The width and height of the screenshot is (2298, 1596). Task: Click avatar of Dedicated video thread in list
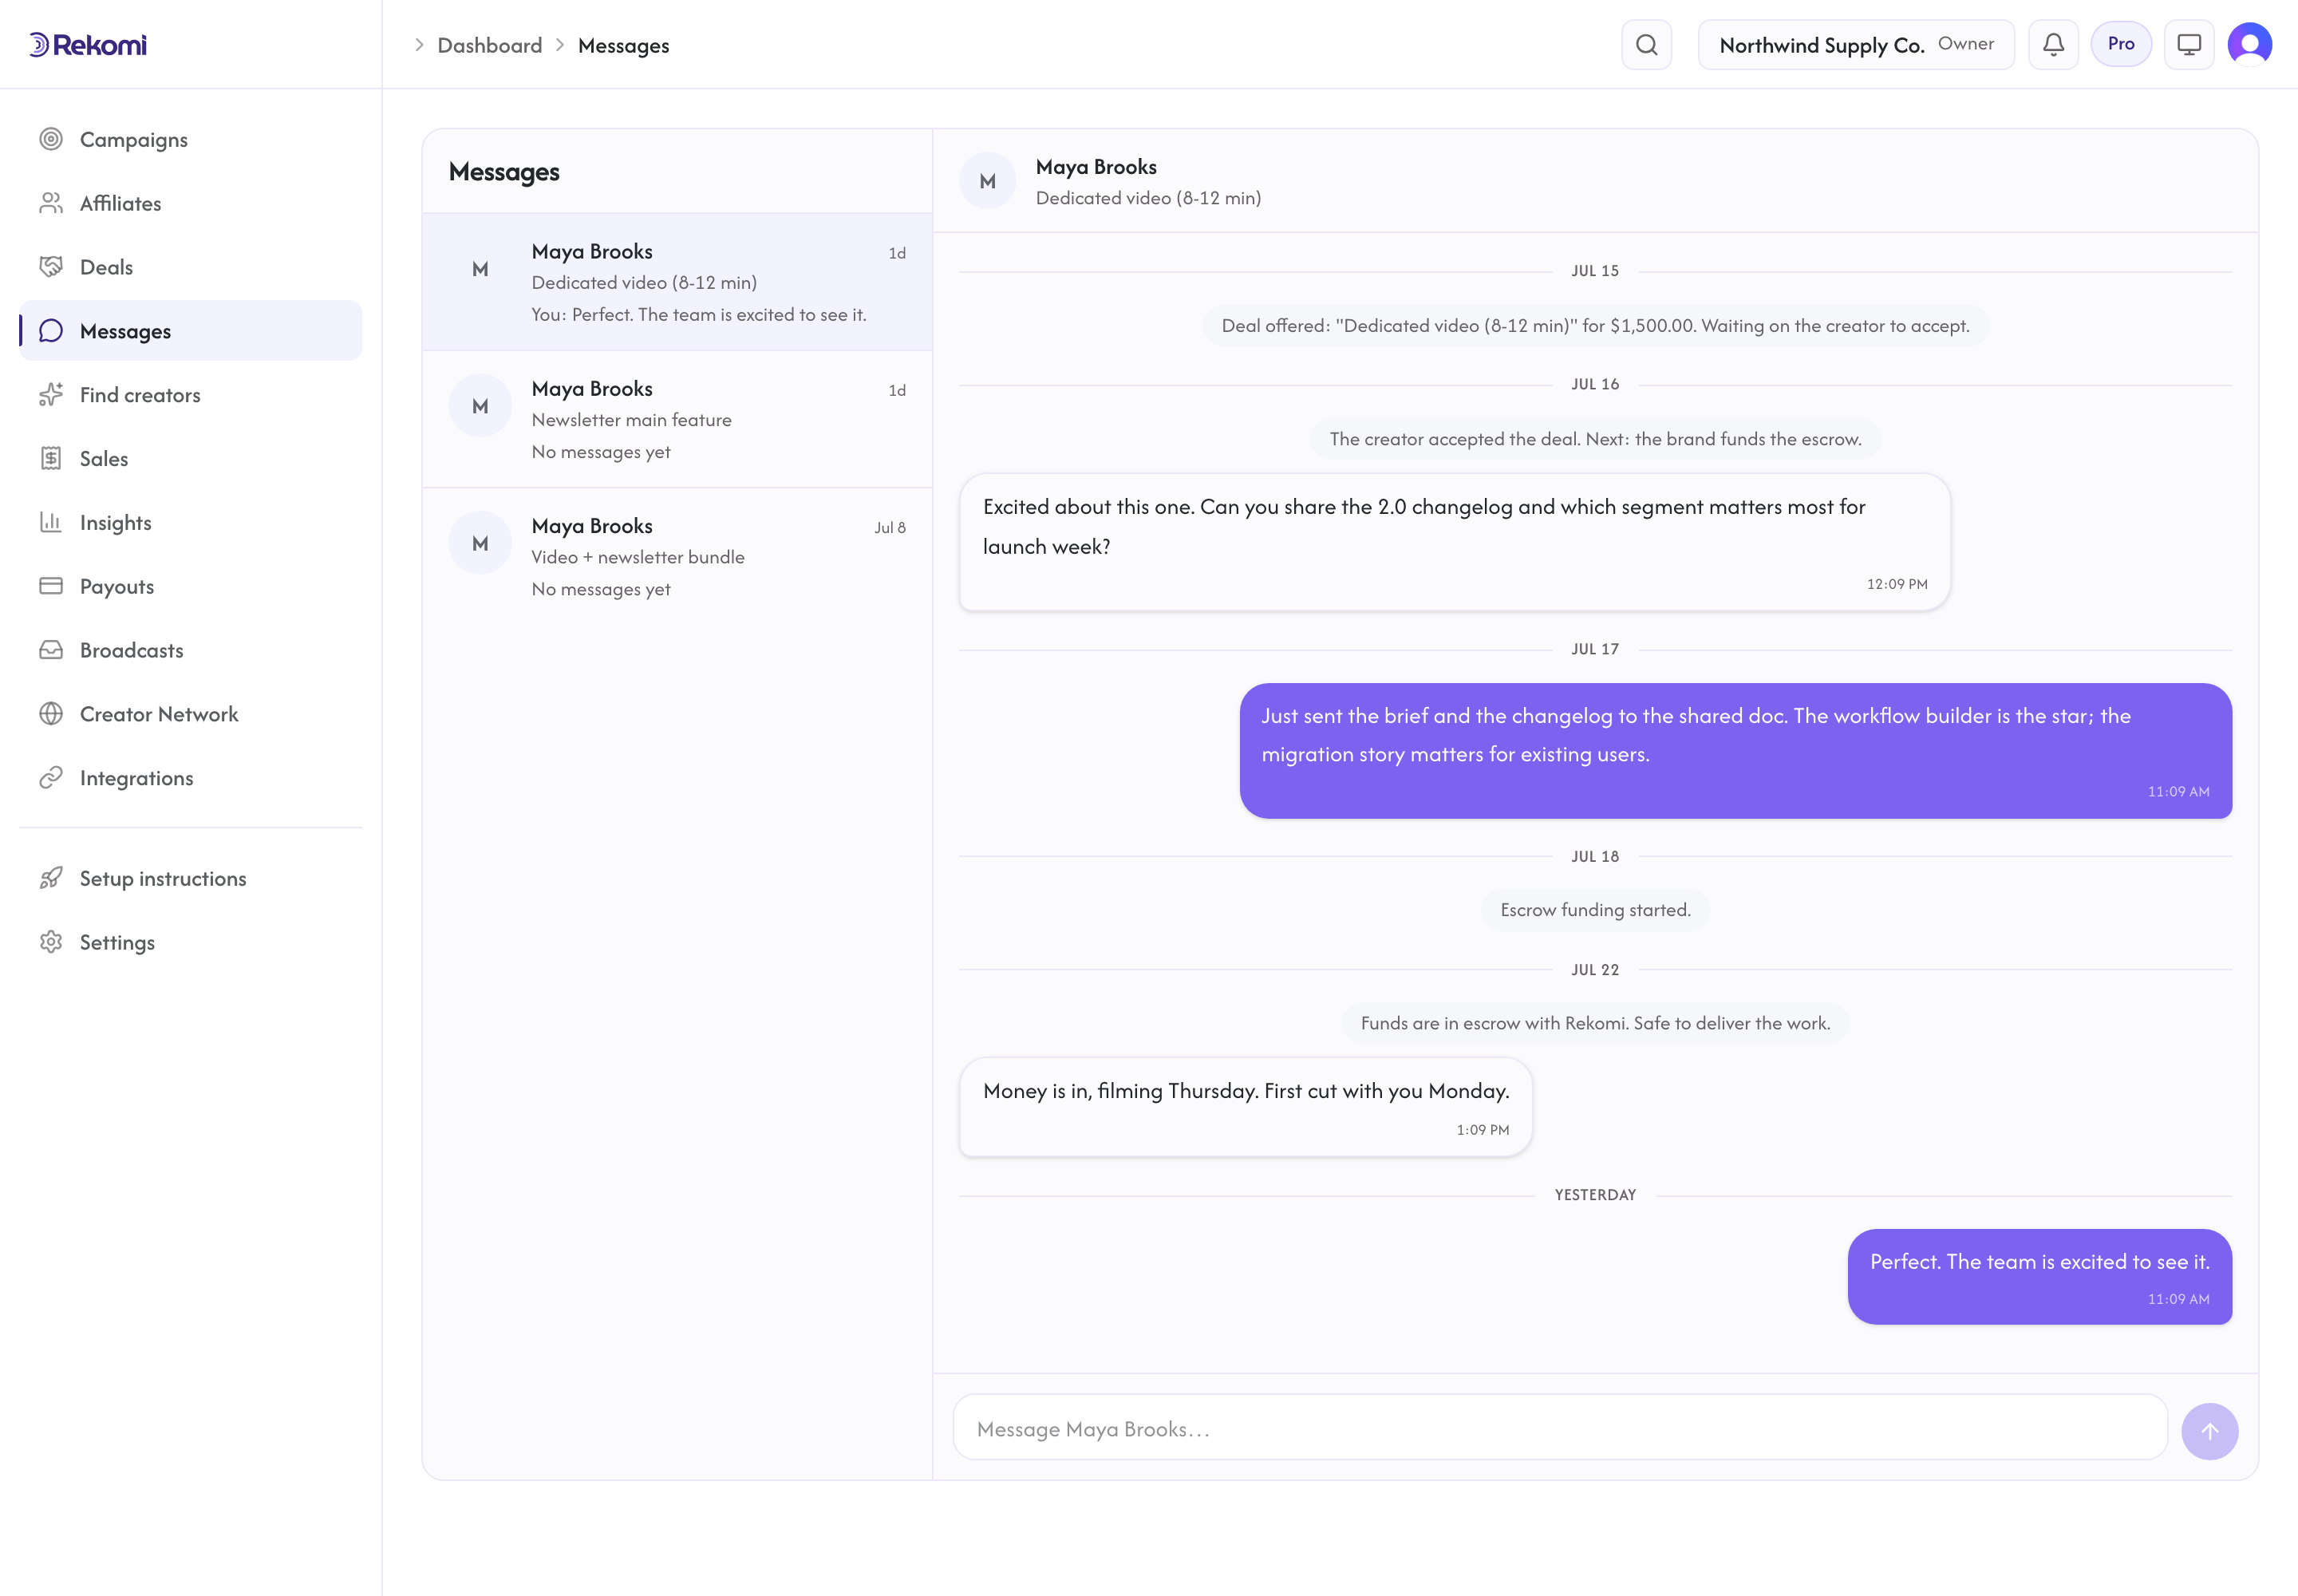point(480,269)
